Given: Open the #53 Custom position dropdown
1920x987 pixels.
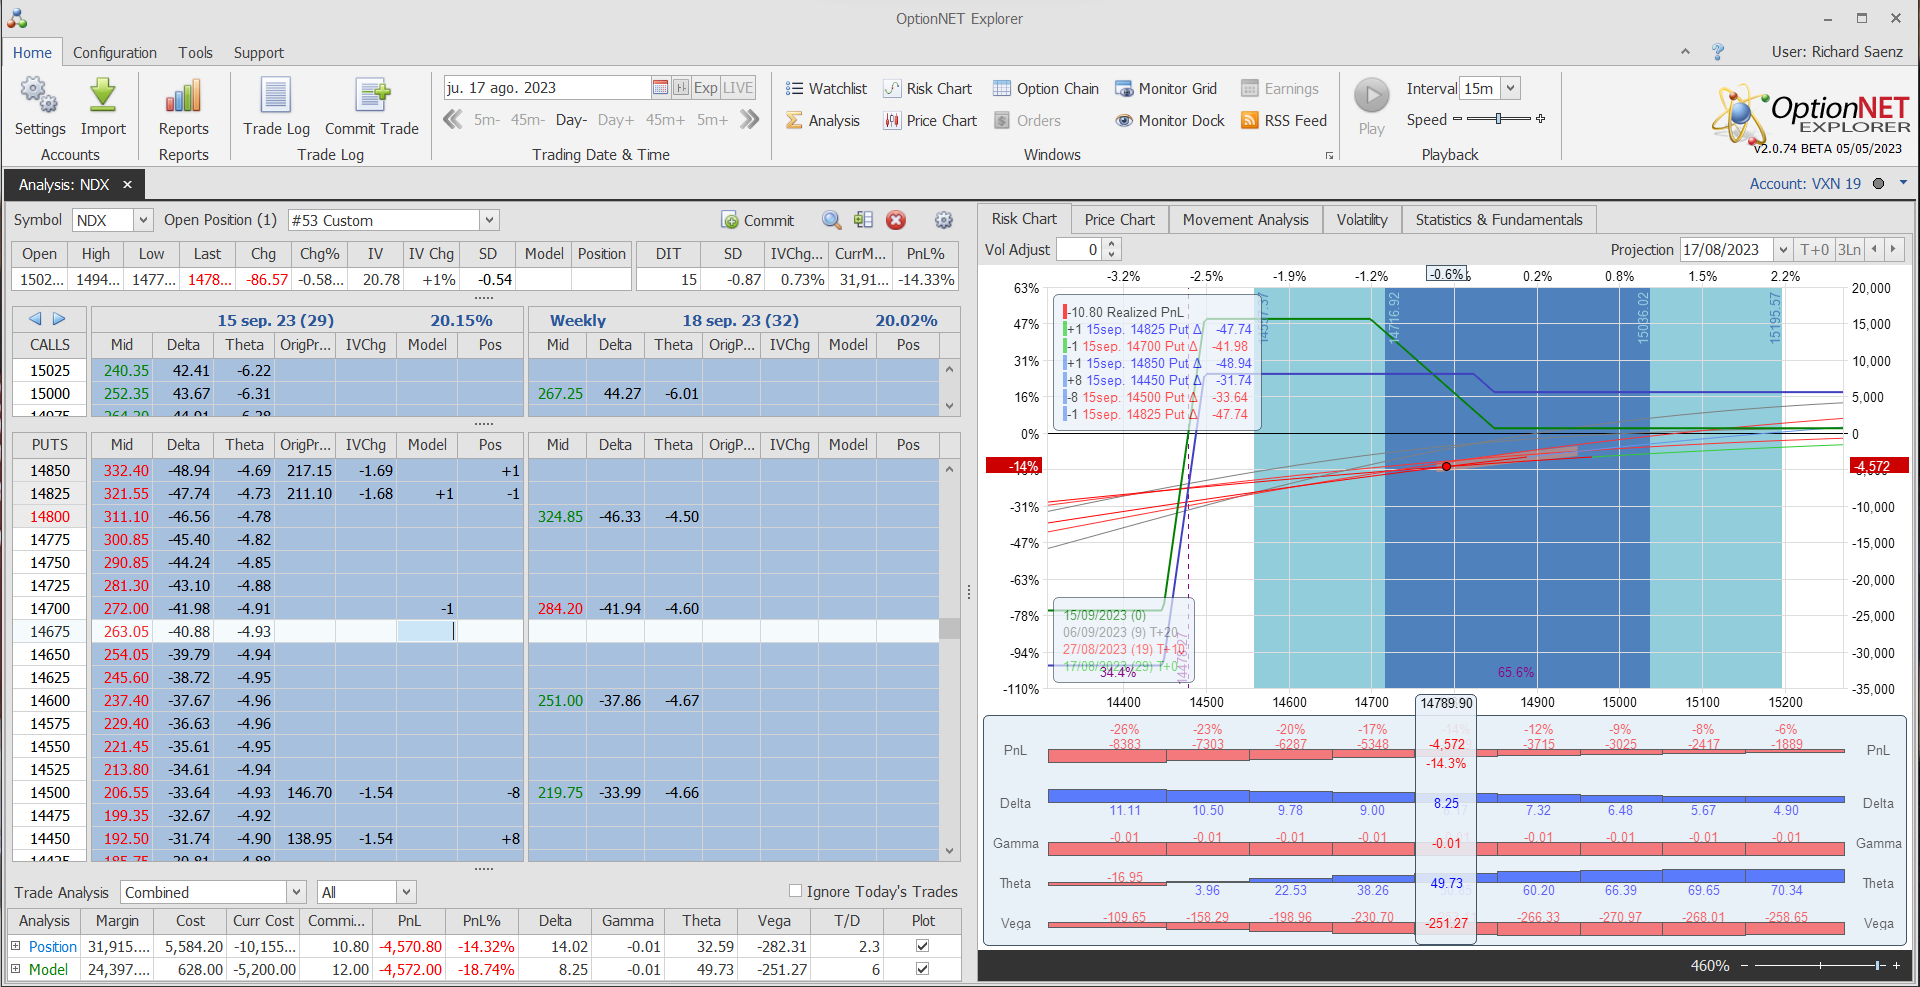Looking at the screenshot, I should [x=489, y=220].
